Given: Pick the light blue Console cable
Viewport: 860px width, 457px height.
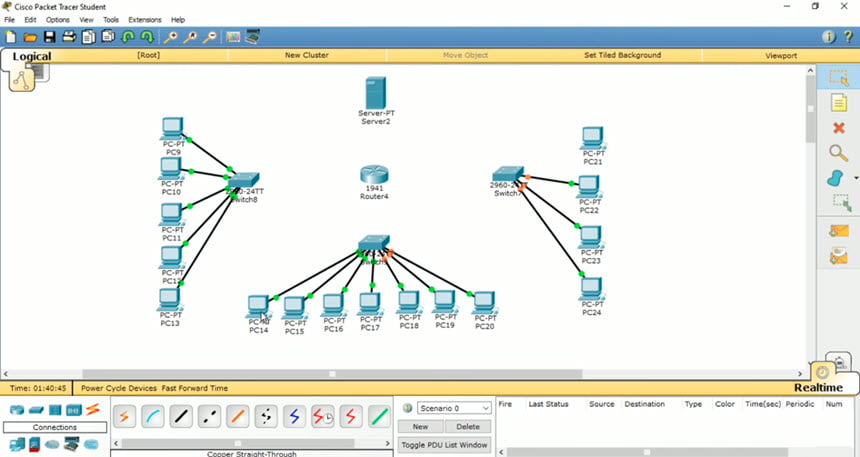Looking at the screenshot, I should click(153, 417).
